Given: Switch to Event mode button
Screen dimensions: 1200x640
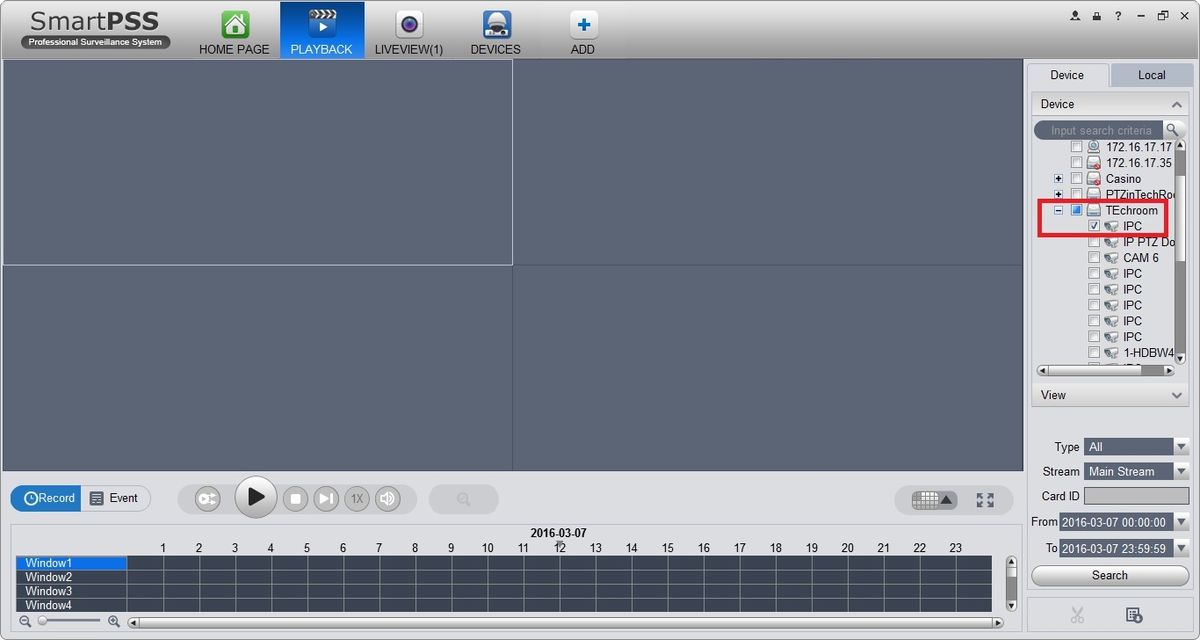Looking at the screenshot, I should point(115,498).
